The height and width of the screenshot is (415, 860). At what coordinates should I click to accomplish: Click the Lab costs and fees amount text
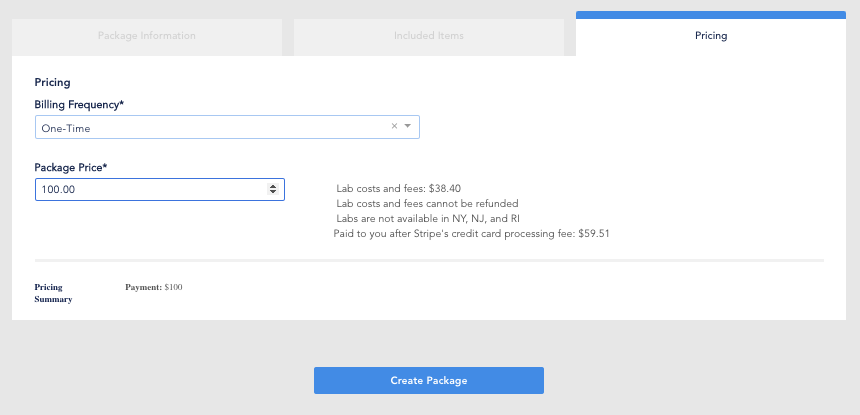(x=399, y=188)
